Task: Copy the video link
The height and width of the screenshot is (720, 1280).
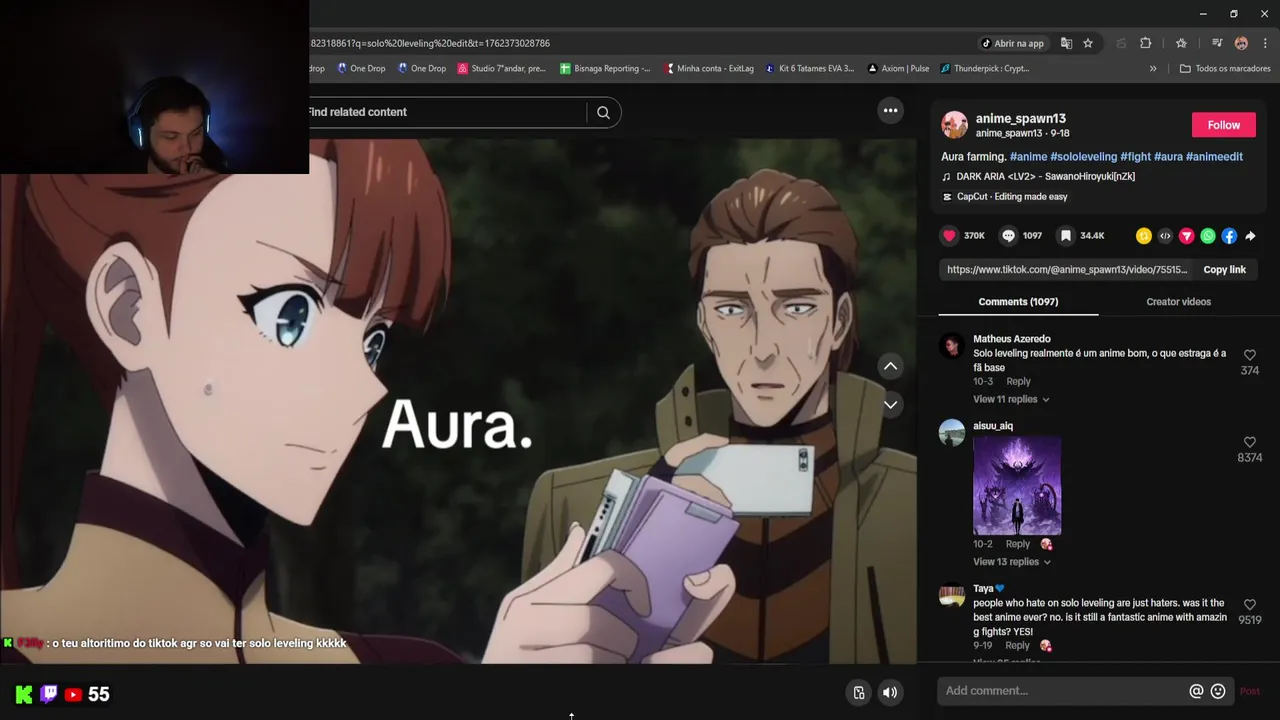Action: point(1224,270)
